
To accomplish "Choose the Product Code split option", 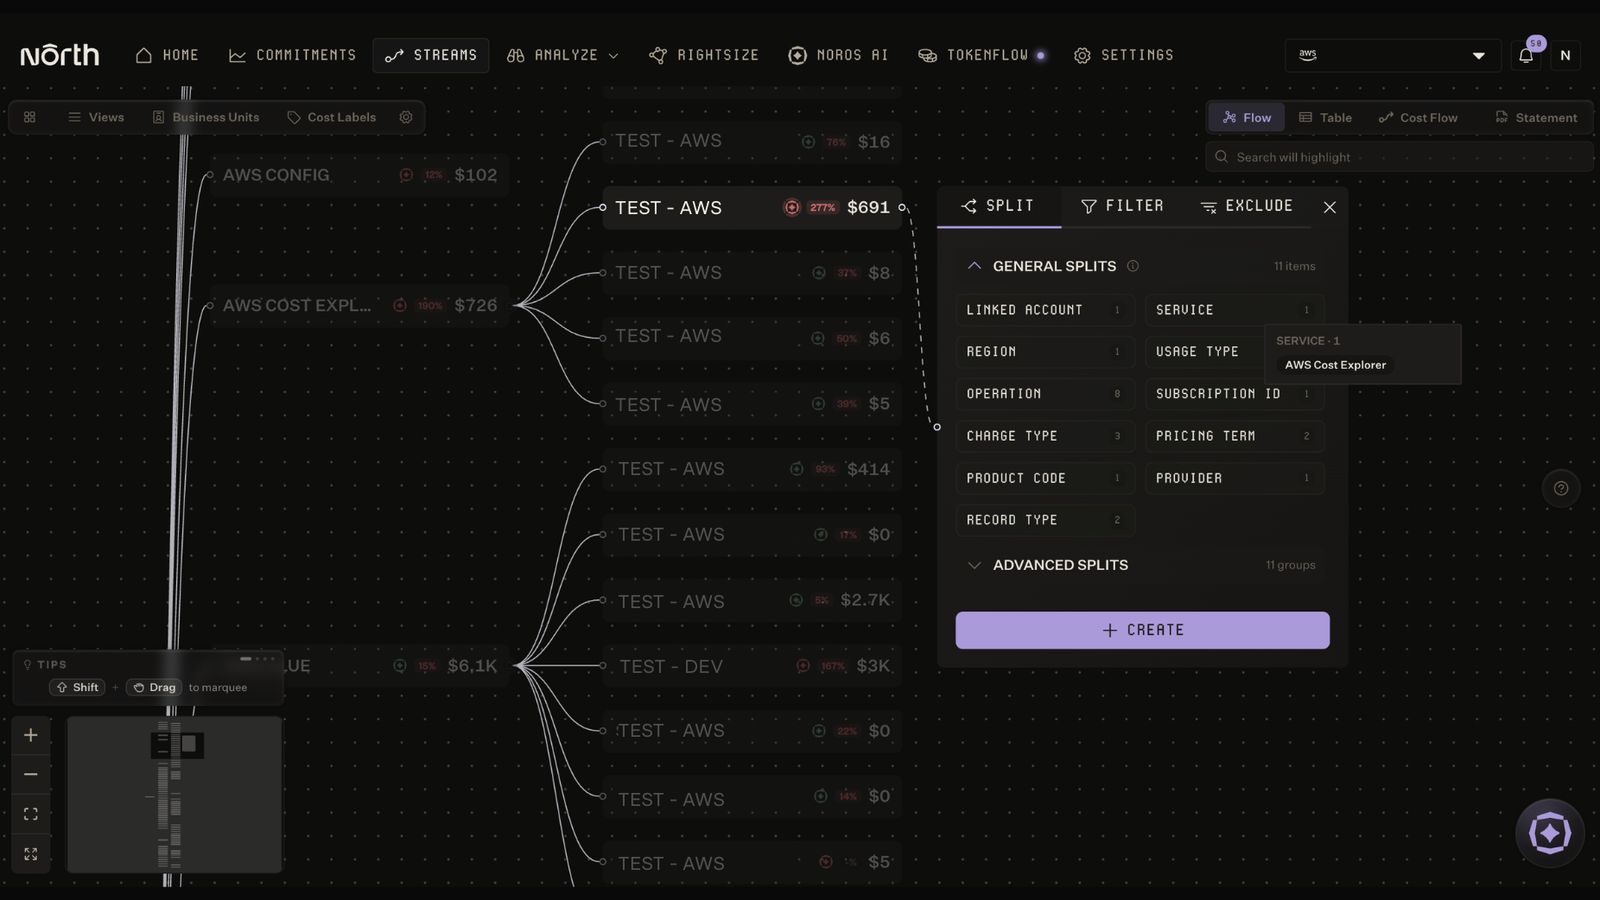I will [1045, 478].
